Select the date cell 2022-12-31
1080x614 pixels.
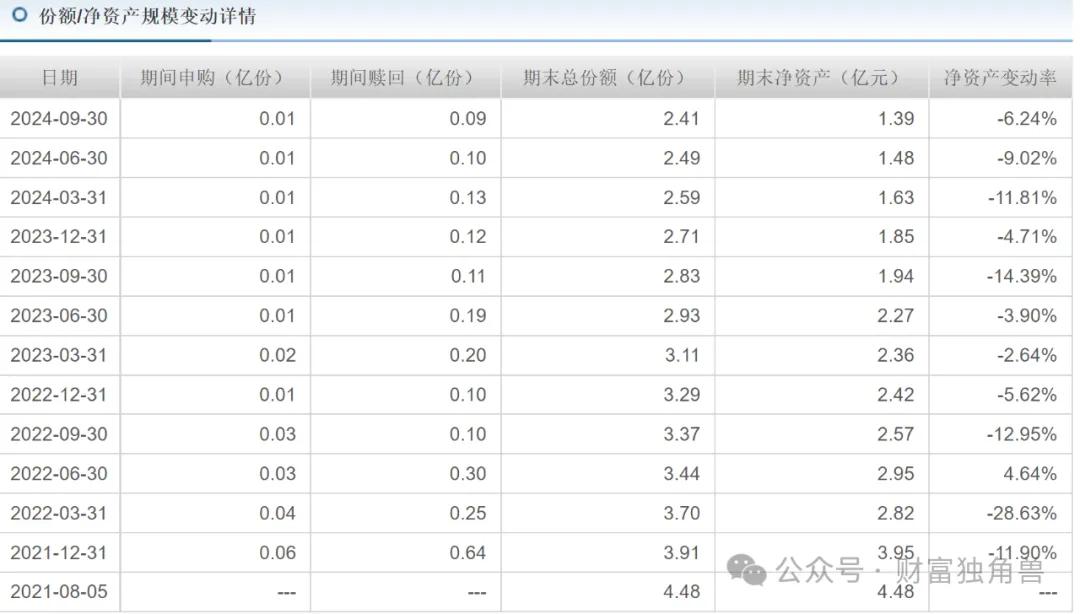pos(59,395)
